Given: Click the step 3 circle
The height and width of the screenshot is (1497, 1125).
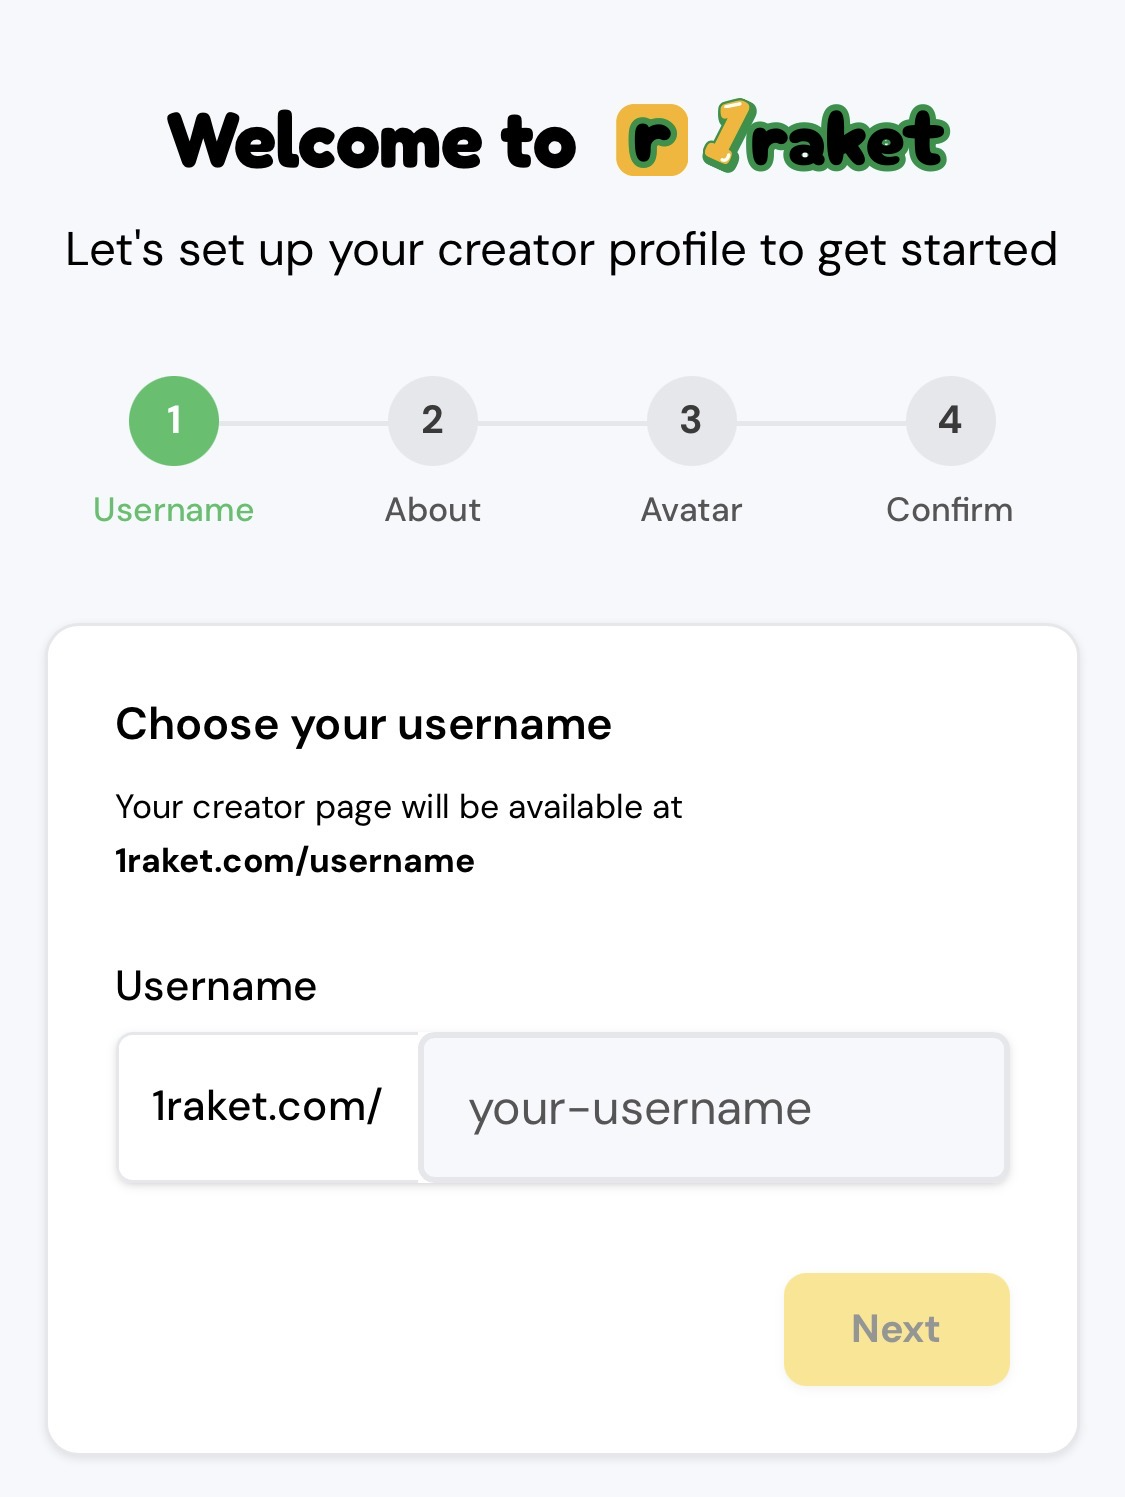Looking at the screenshot, I should pyautogui.click(x=692, y=420).
